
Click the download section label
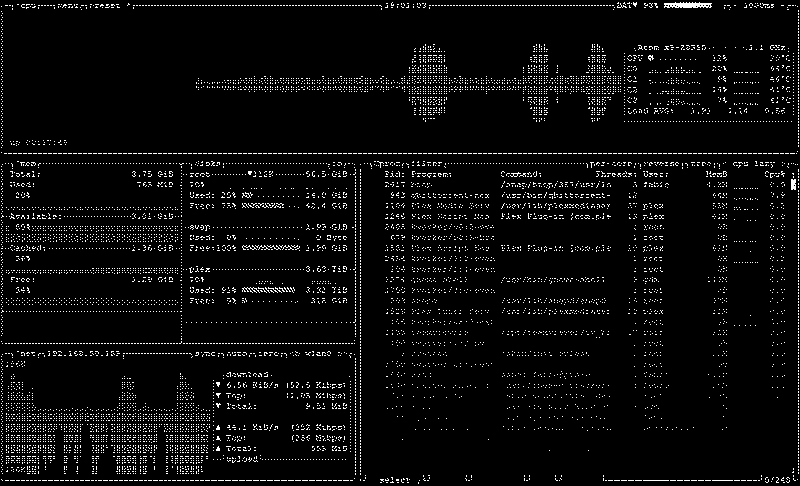tap(249, 374)
